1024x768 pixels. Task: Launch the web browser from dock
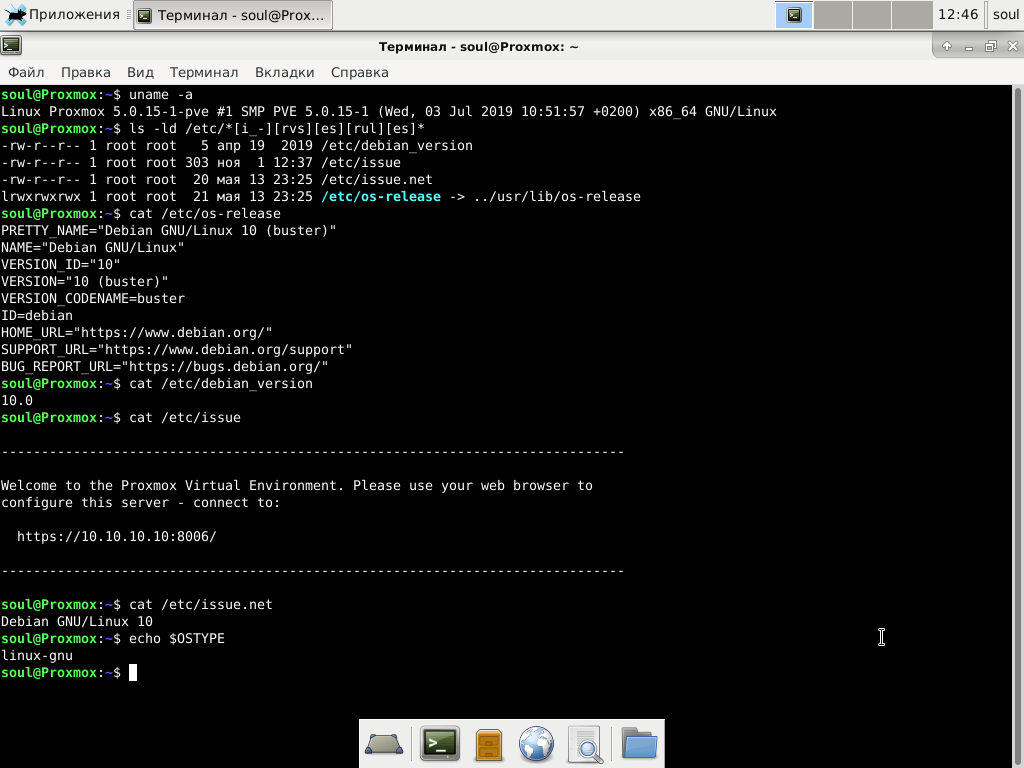(536, 744)
